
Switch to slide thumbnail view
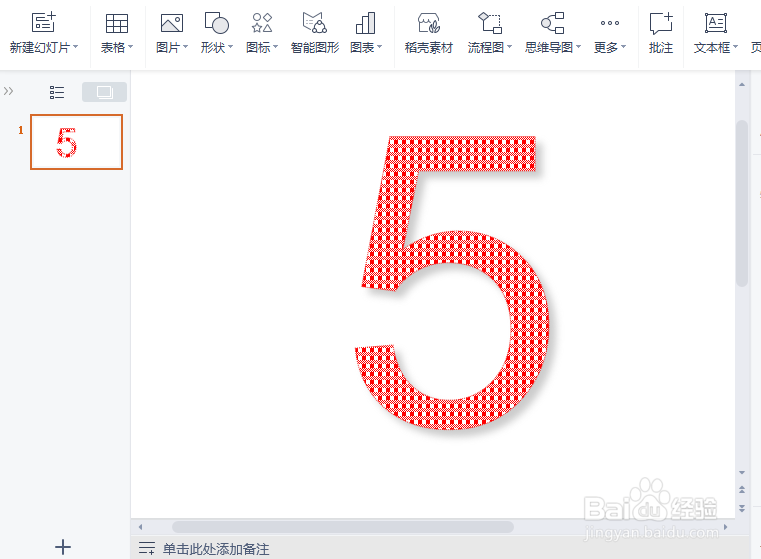coord(104,92)
